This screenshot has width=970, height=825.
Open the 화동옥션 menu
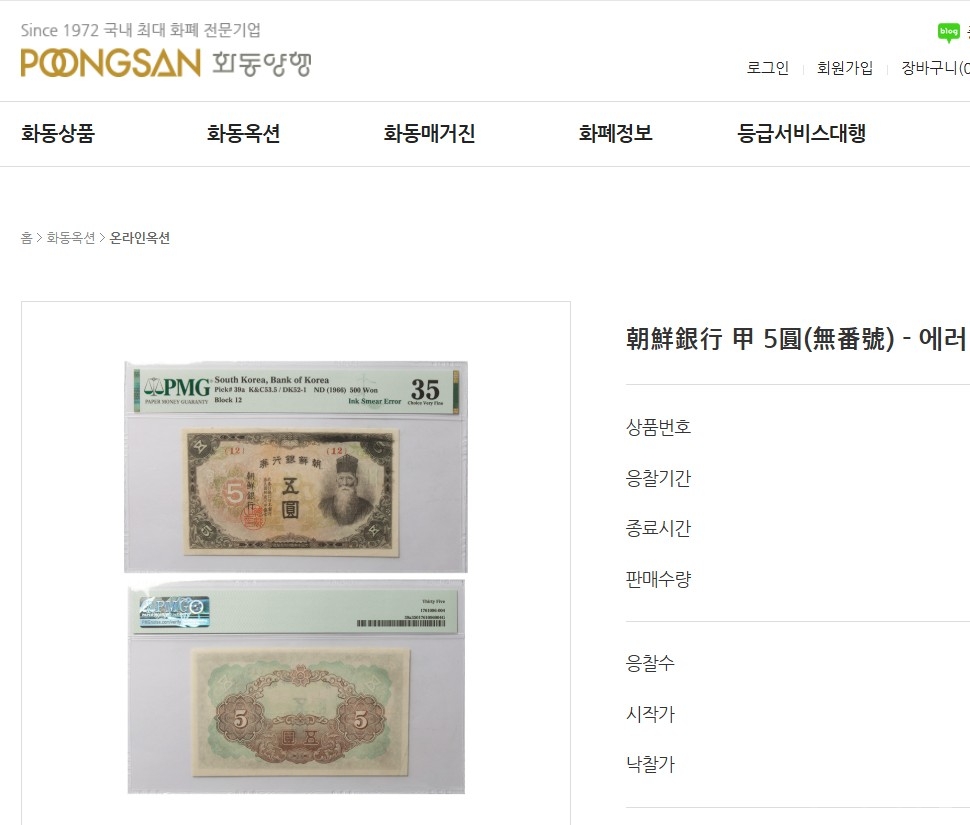[243, 134]
